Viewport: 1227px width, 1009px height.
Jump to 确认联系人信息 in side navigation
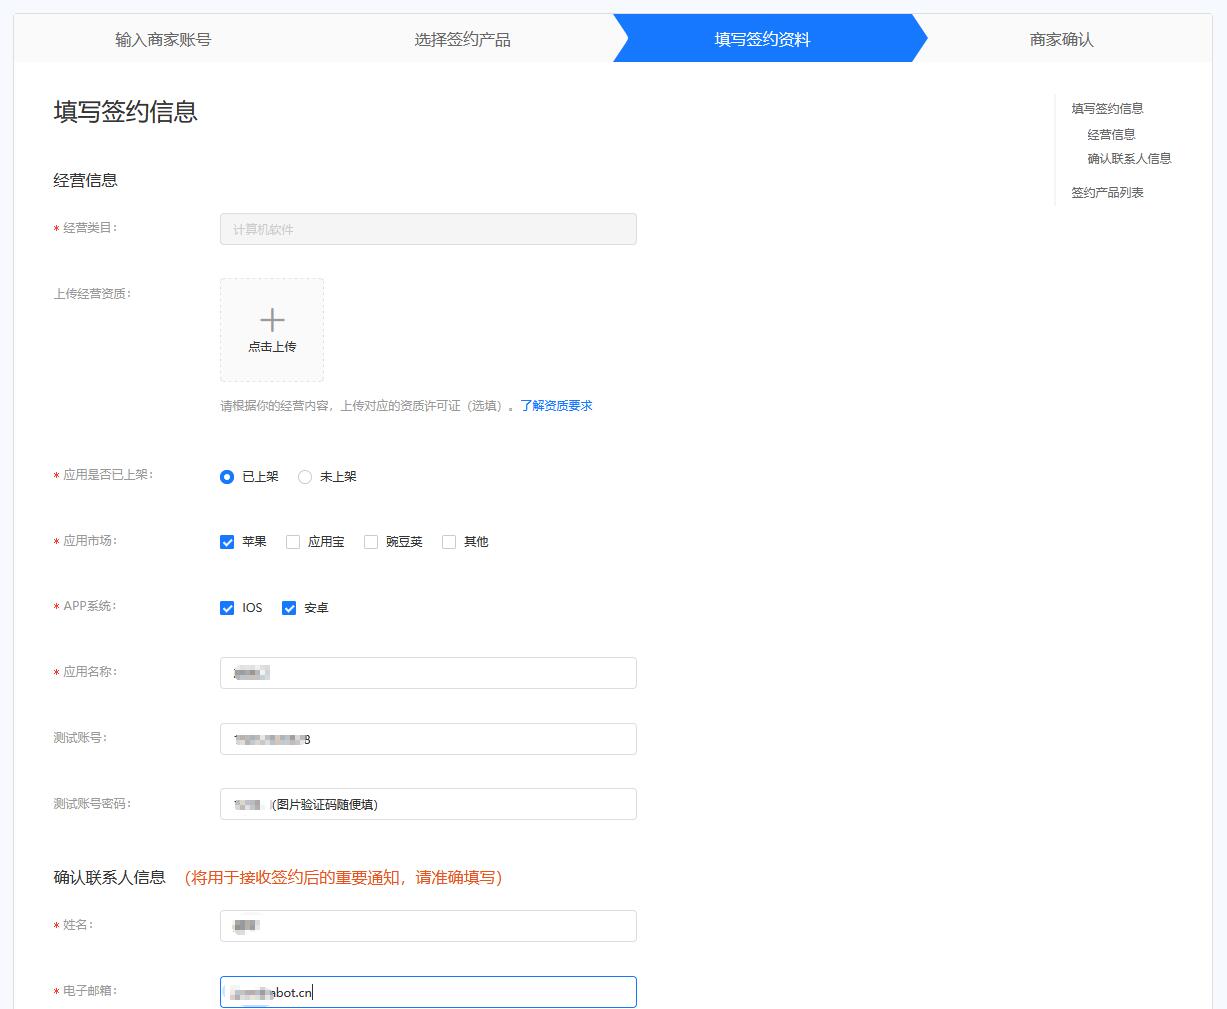click(1129, 159)
